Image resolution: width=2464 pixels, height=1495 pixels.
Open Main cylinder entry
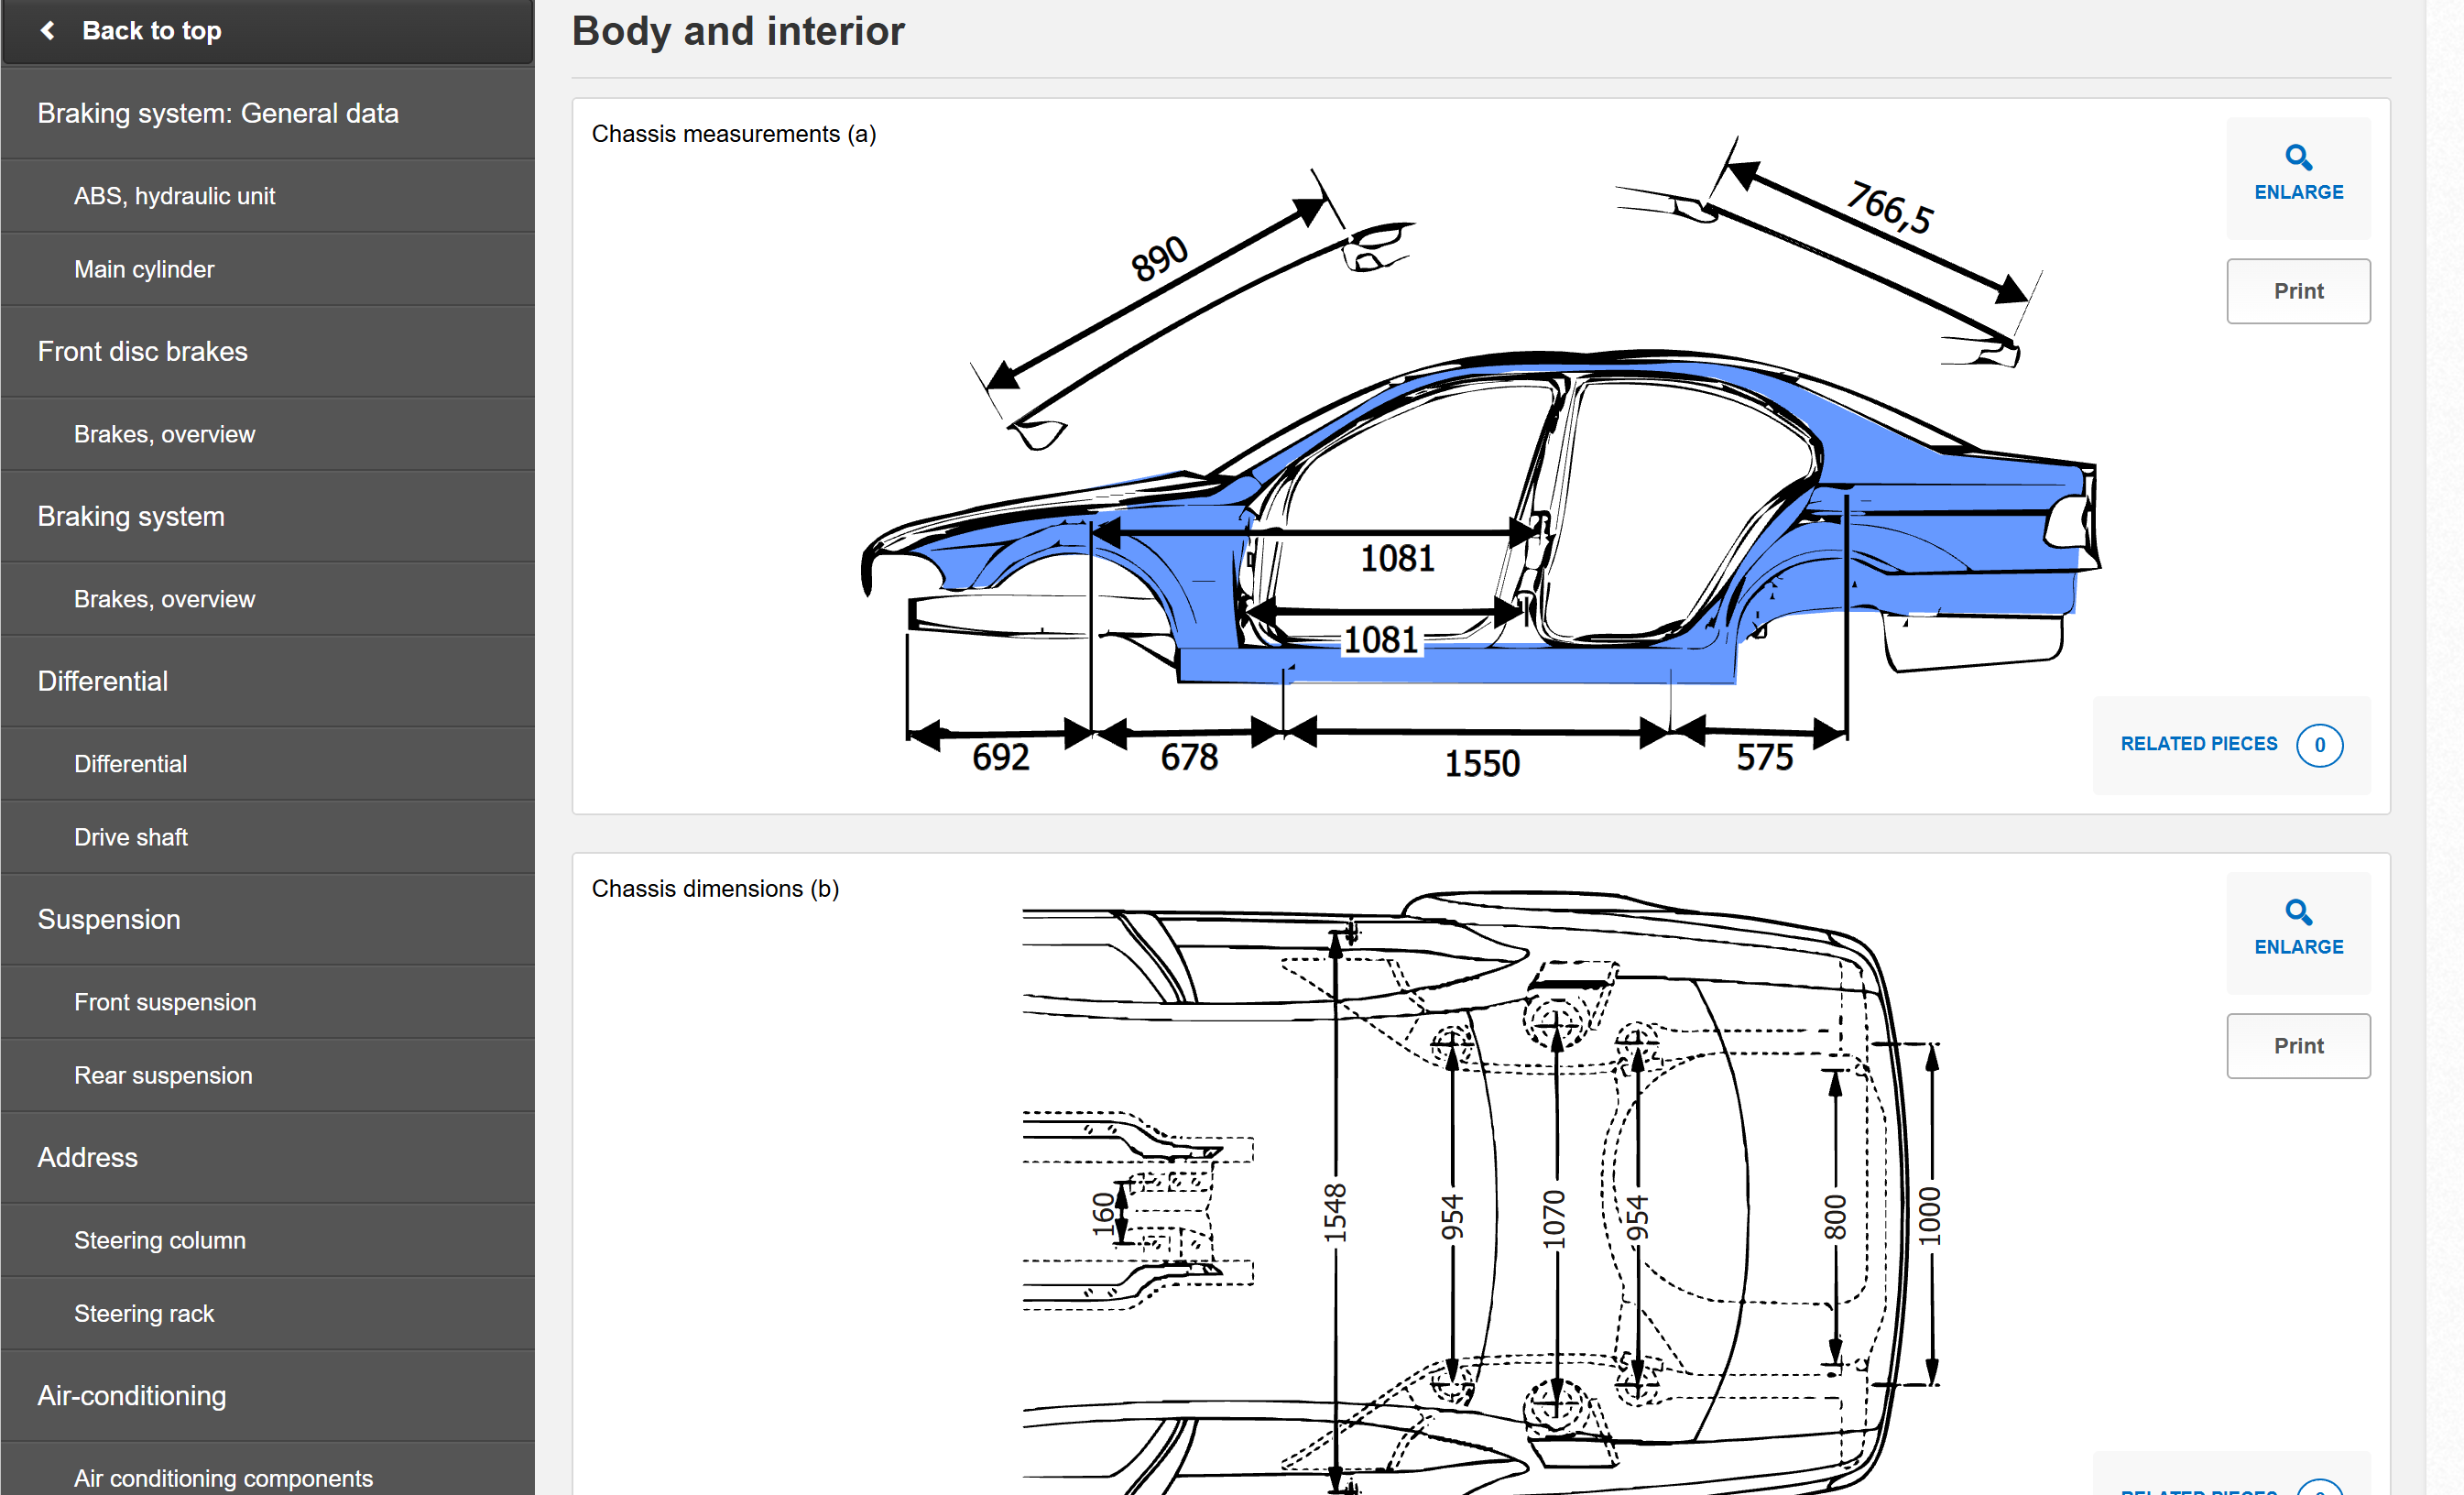pos(268,269)
